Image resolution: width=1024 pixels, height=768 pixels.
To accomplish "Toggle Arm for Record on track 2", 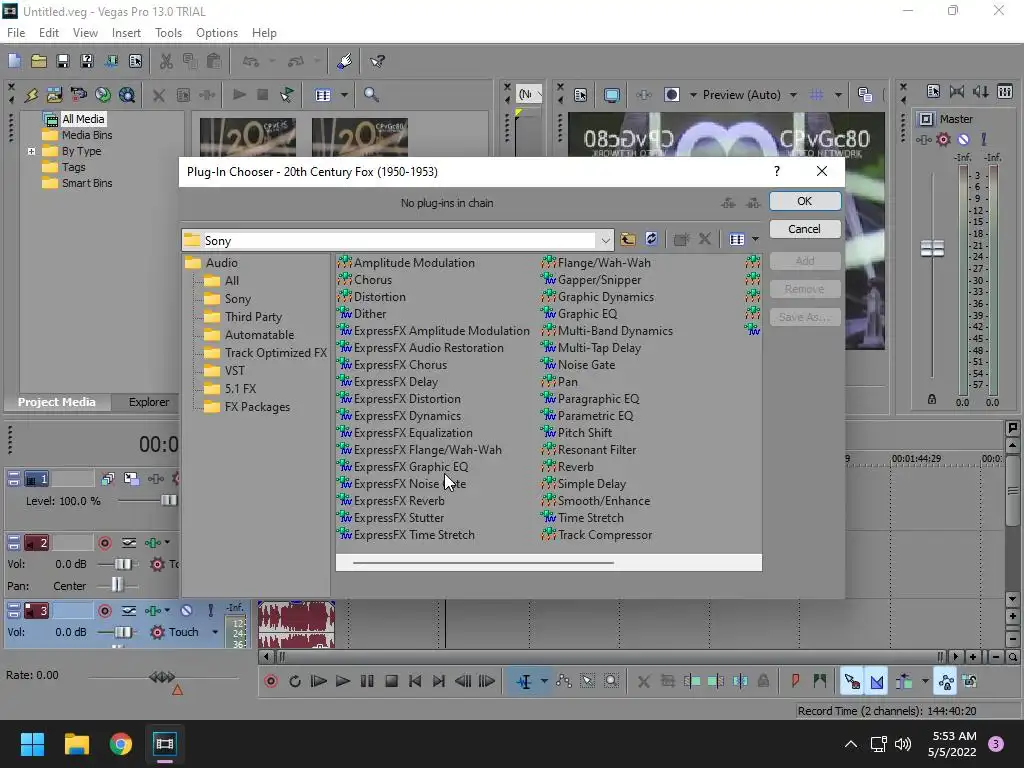I will [104, 543].
